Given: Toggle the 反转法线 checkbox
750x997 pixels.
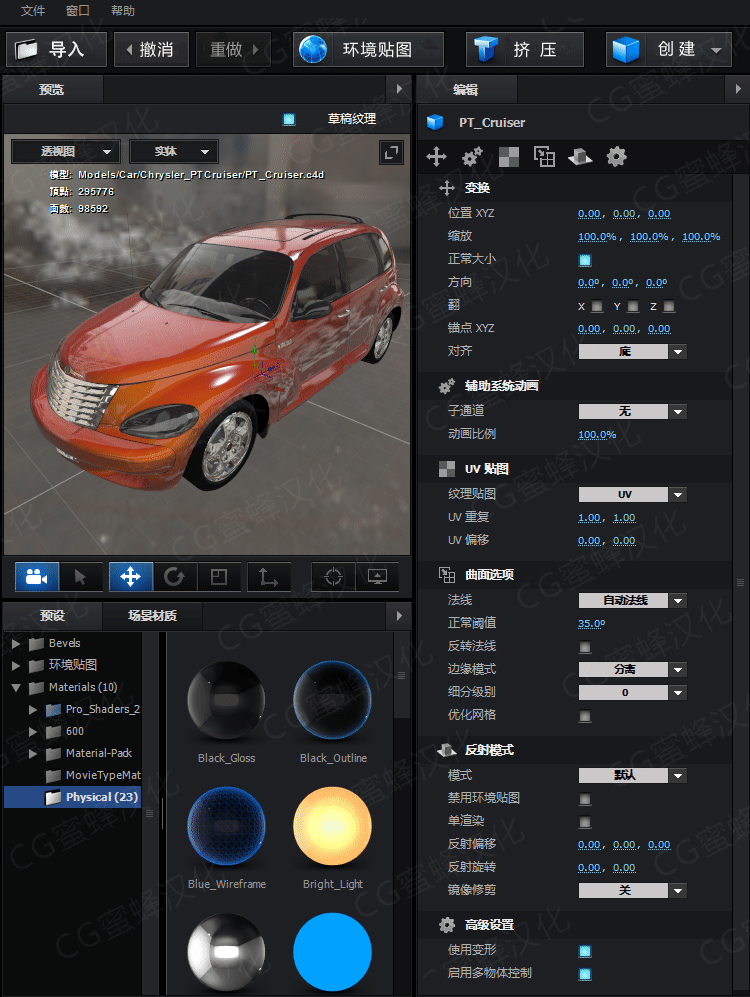Looking at the screenshot, I should tap(585, 647).
